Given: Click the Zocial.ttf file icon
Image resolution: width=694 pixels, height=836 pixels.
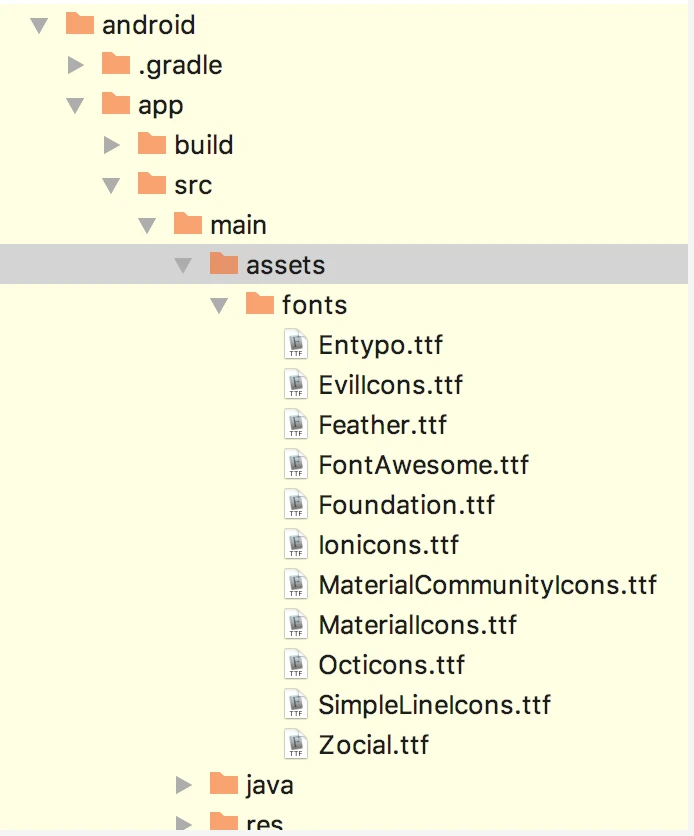Looking at the screenshot, I should tap(296, 744).
